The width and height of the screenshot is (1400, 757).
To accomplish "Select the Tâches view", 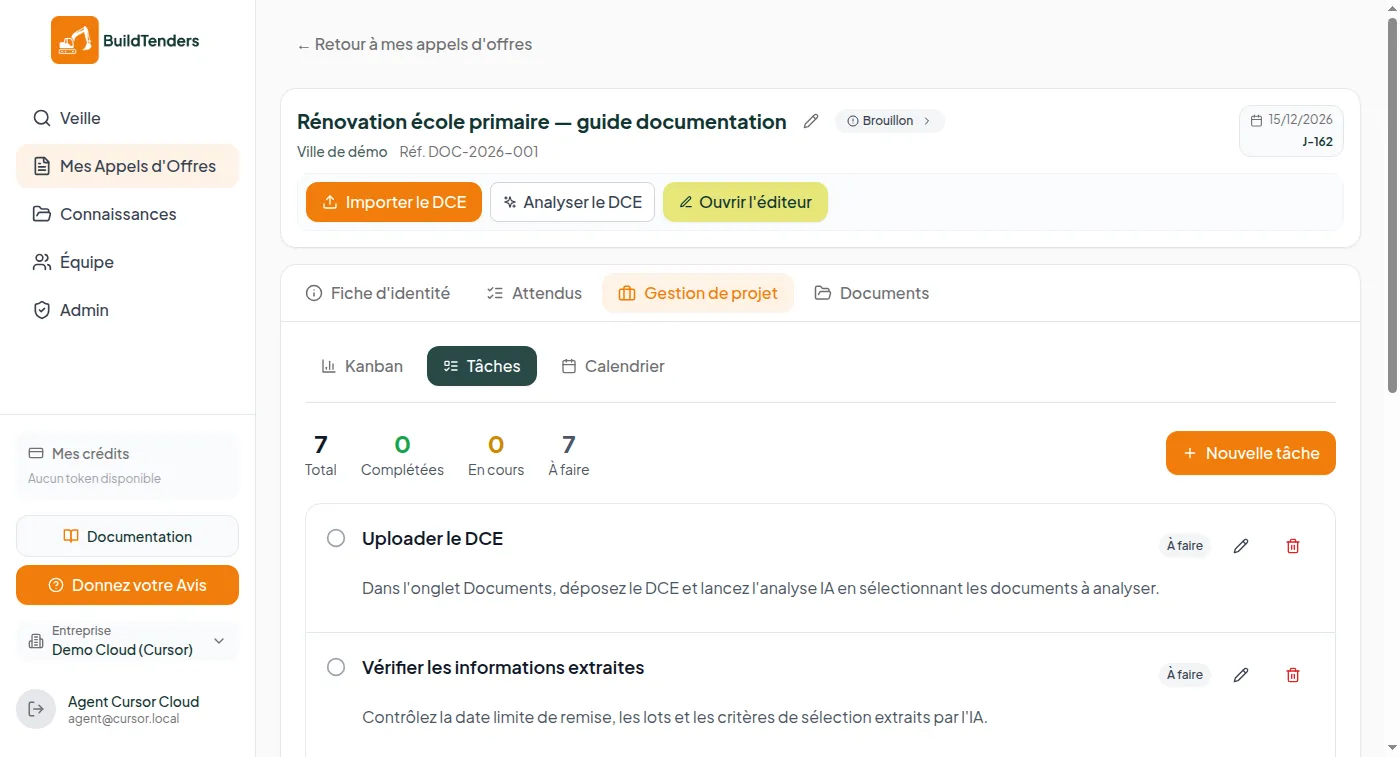I will (x=482, y=366).
